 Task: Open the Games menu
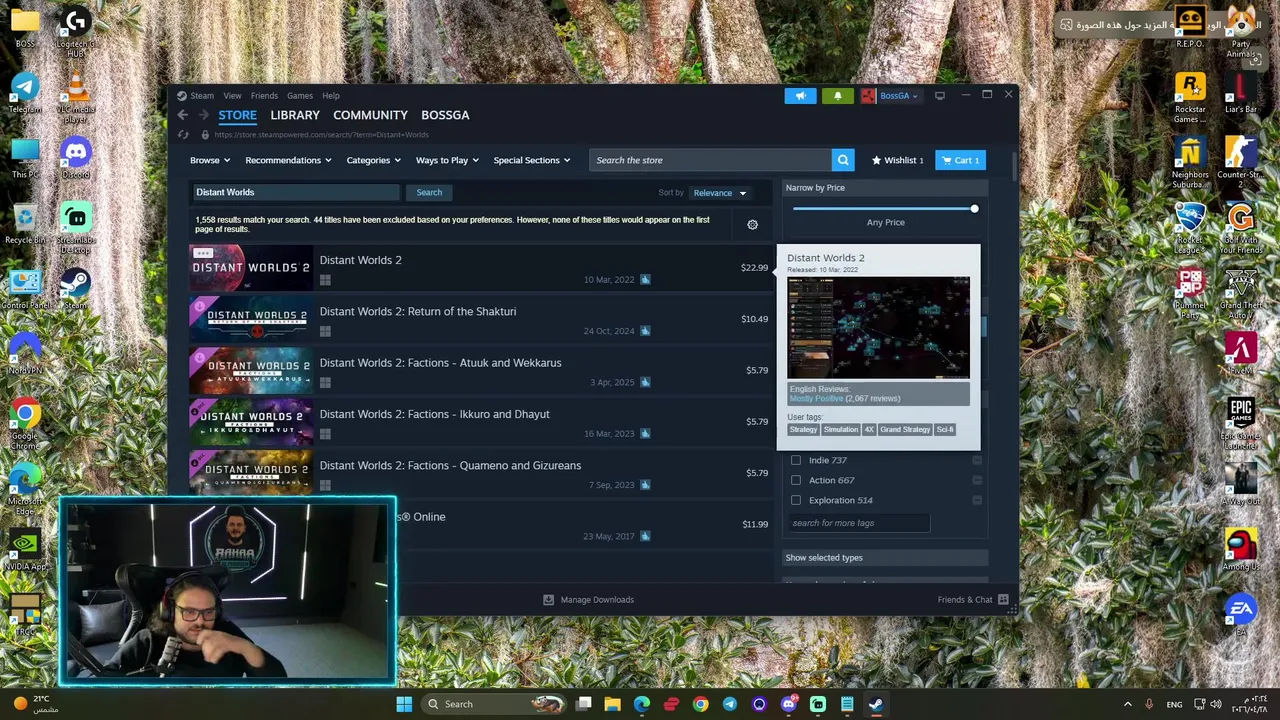[300, 96]
